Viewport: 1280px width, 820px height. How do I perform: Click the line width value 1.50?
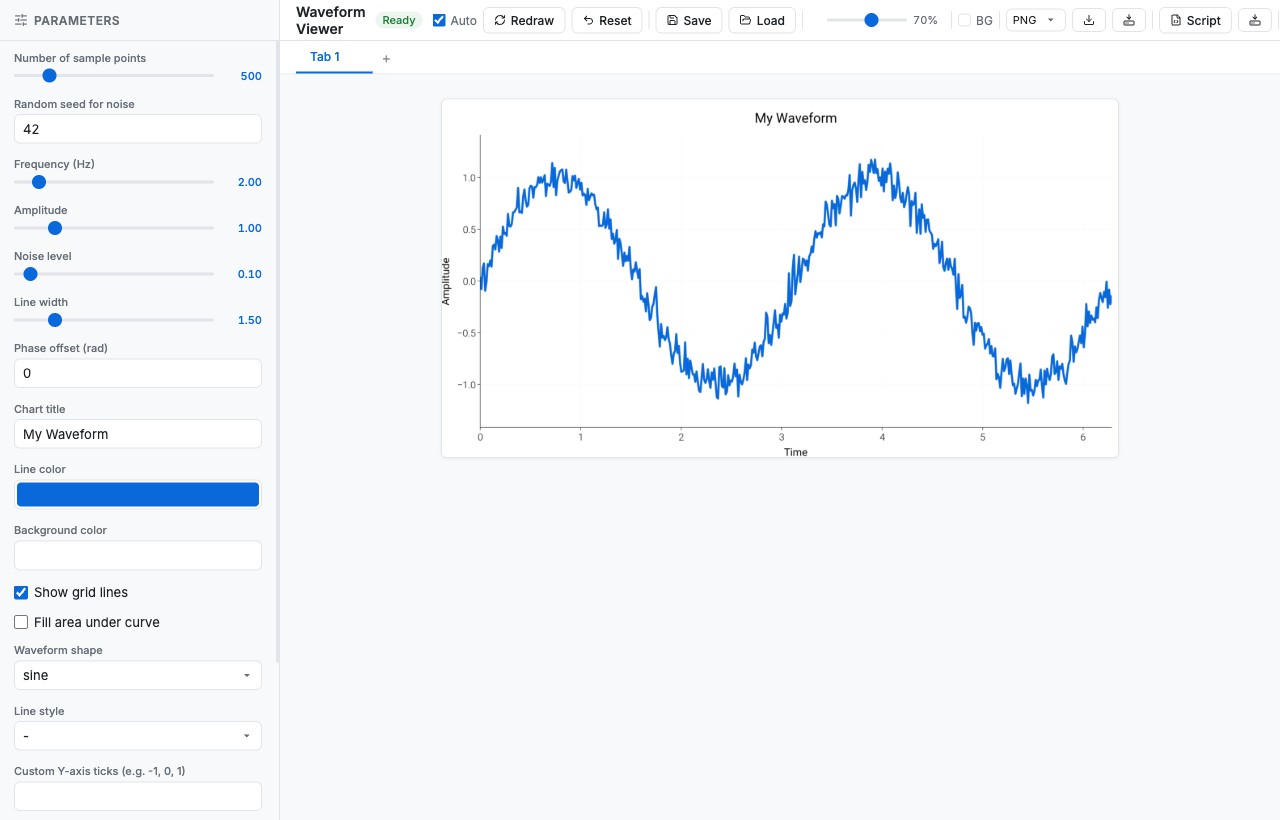250,320
